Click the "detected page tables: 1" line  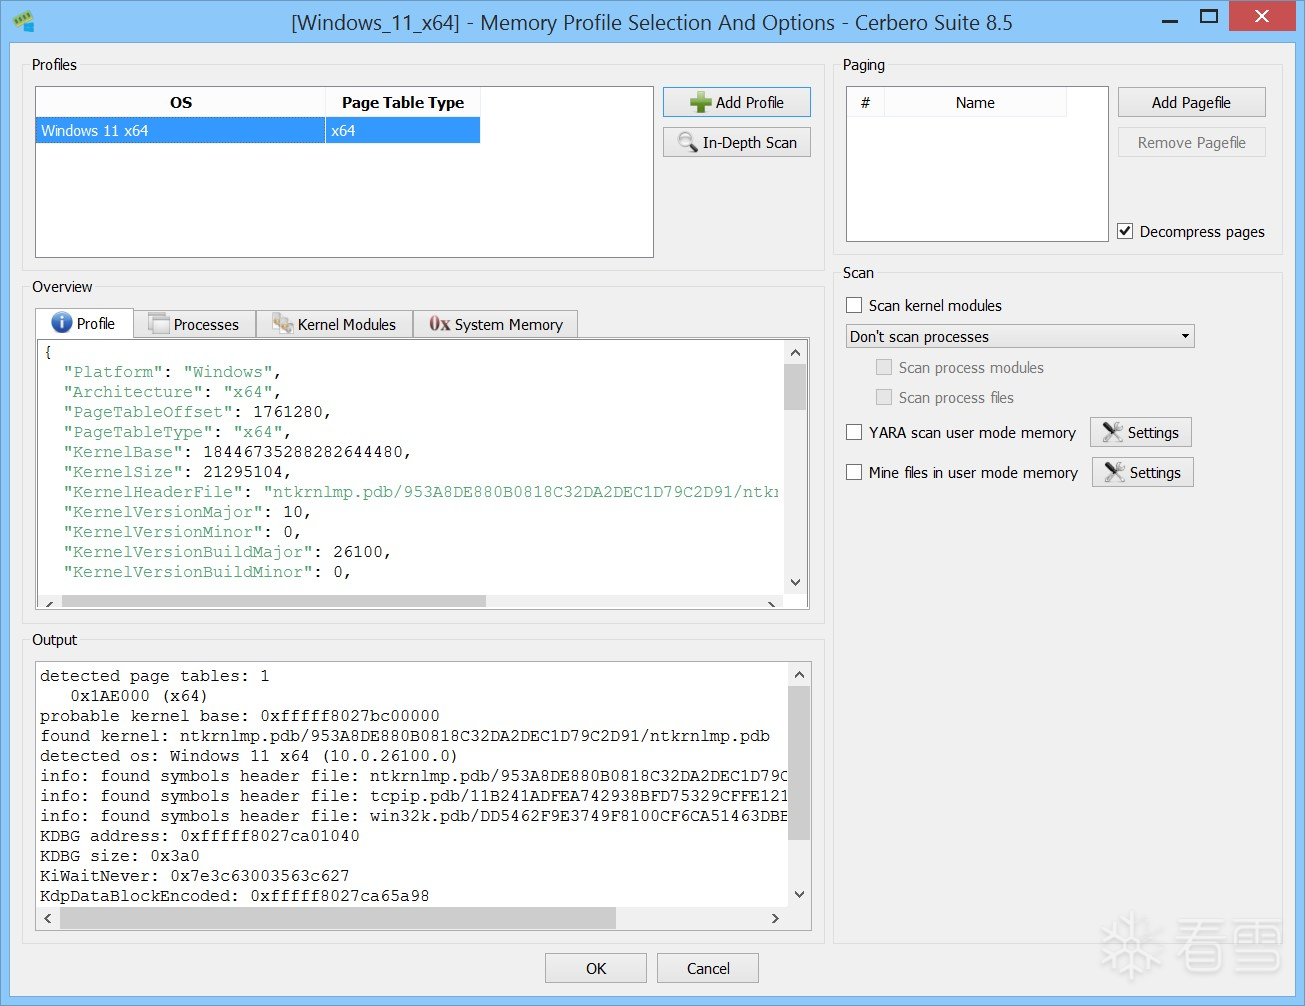(155, 676)
